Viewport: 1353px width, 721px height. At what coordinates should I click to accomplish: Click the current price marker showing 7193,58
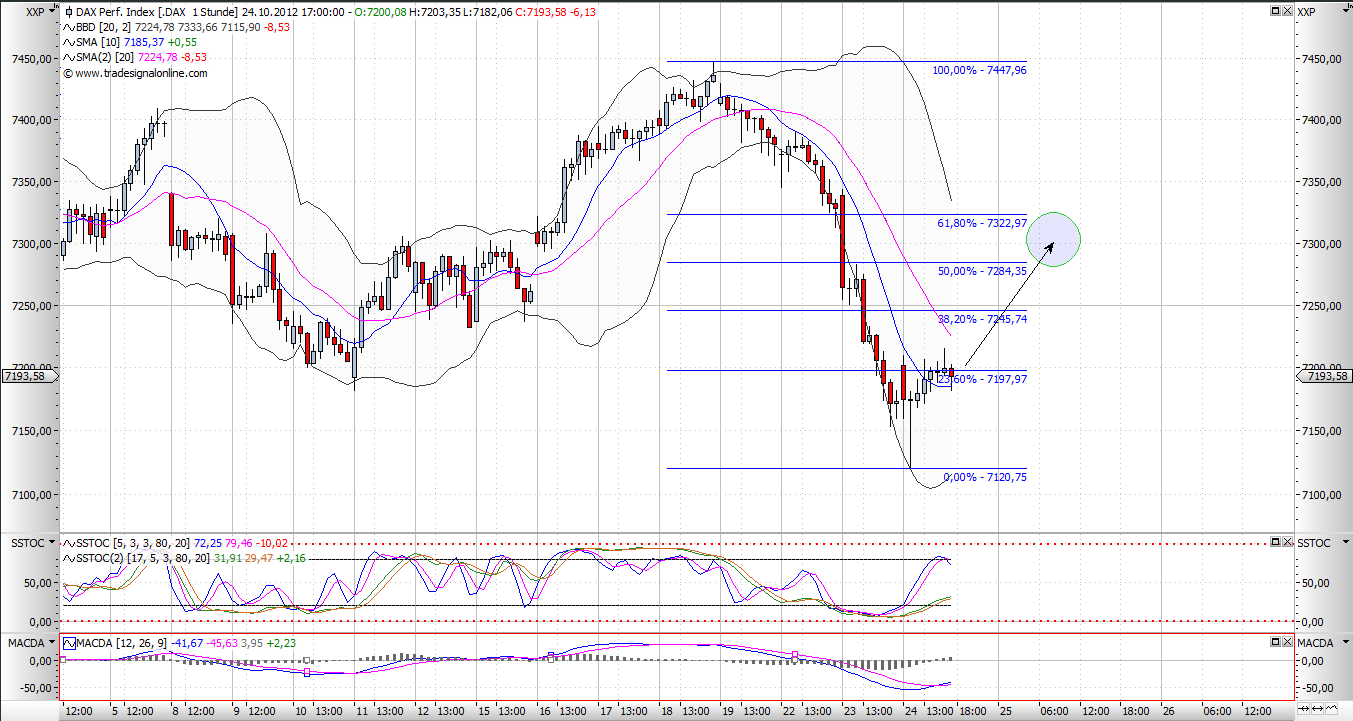coord(23,375)
